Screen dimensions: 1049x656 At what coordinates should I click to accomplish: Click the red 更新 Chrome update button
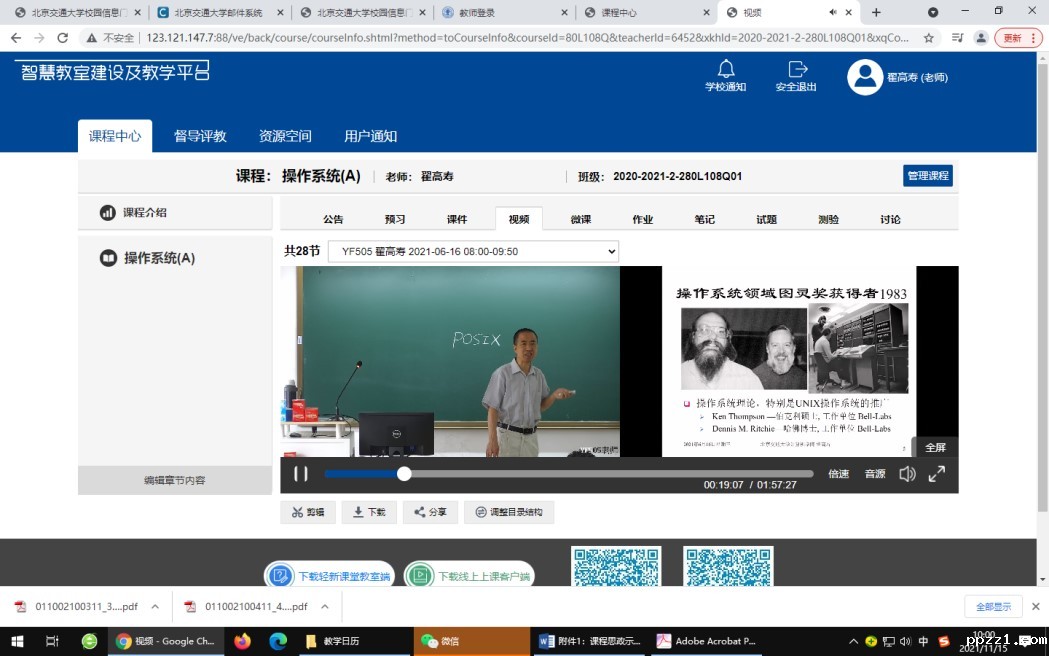click(x=1018, y=38)
